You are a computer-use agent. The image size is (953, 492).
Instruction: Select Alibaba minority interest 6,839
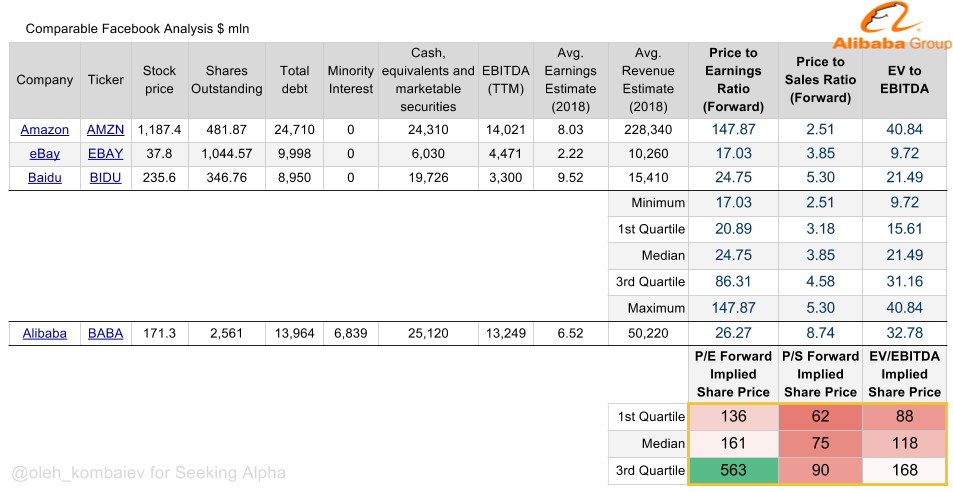351,333
